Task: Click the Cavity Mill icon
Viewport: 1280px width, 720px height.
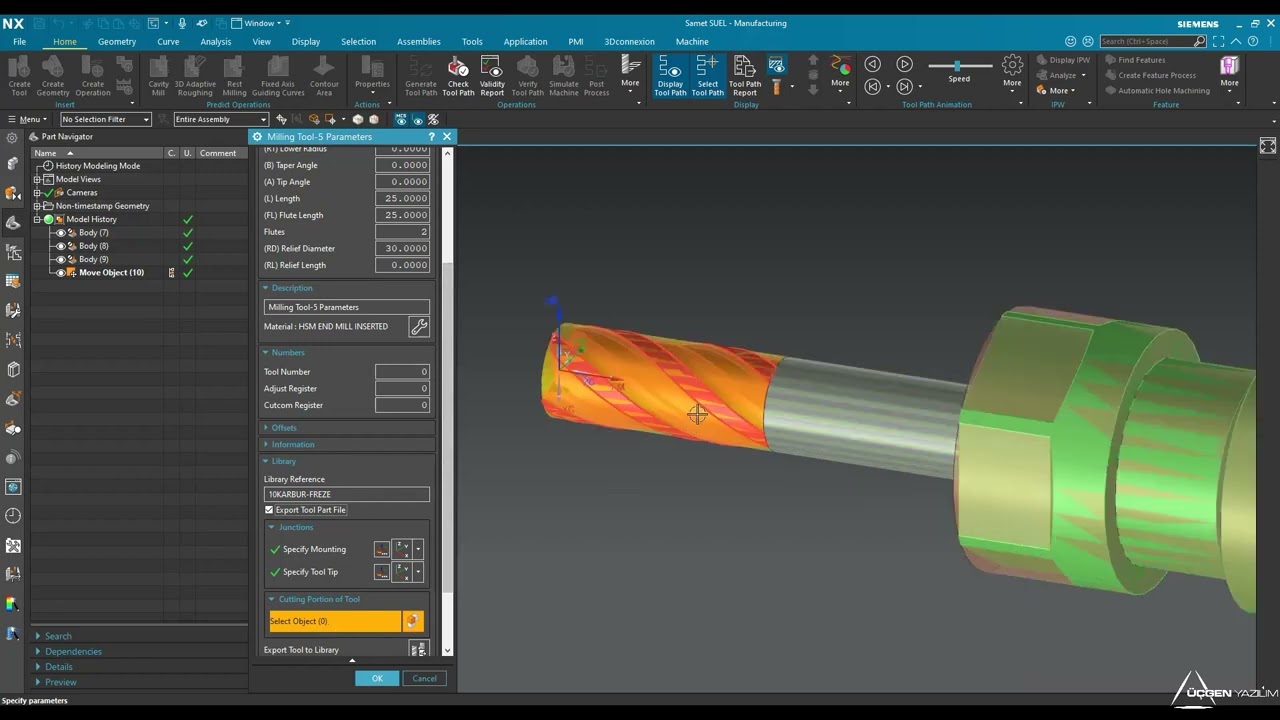Action: [x=158, y=76]
